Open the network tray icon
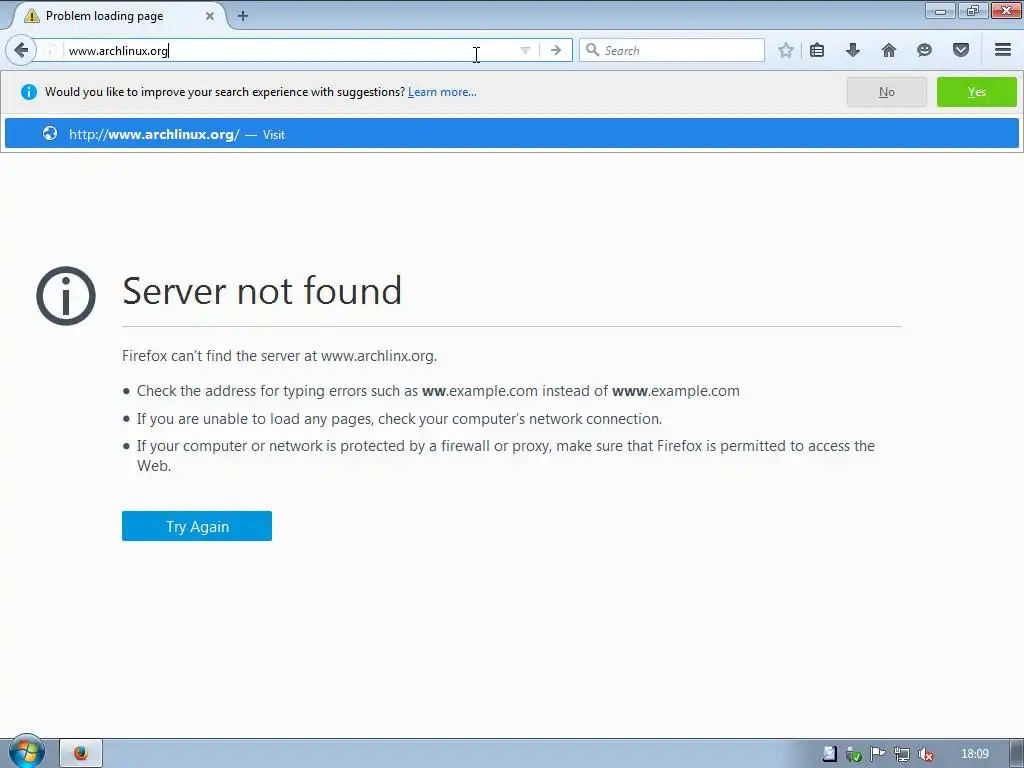This screenshot has width=1024, height=768. coord(902,754)
